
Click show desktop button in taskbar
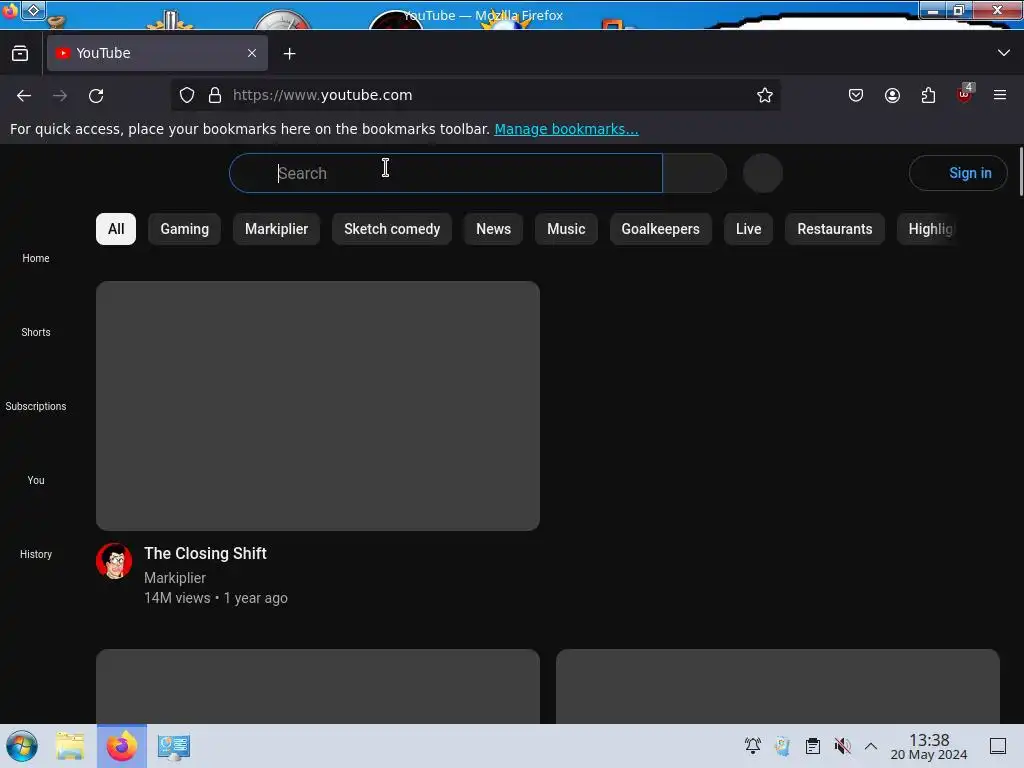coord(998,746)
